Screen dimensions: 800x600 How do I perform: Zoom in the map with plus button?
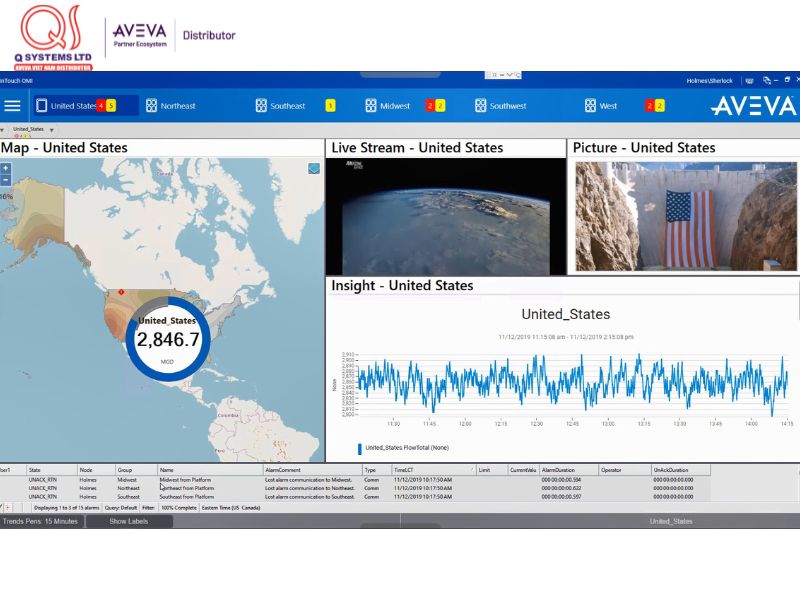[6, 168]
